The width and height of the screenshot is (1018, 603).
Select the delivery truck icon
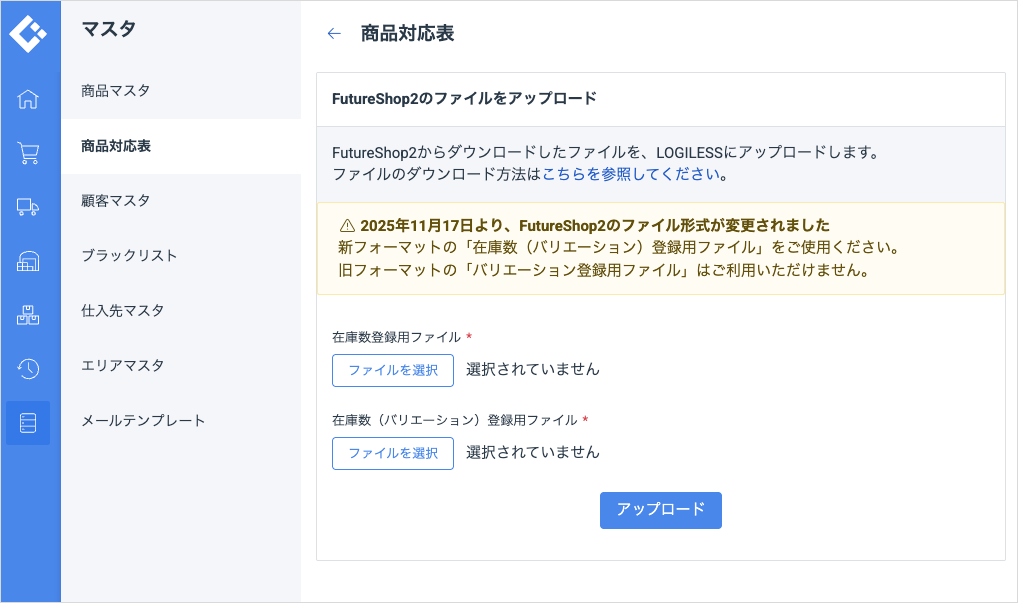[x=28, y=207]
